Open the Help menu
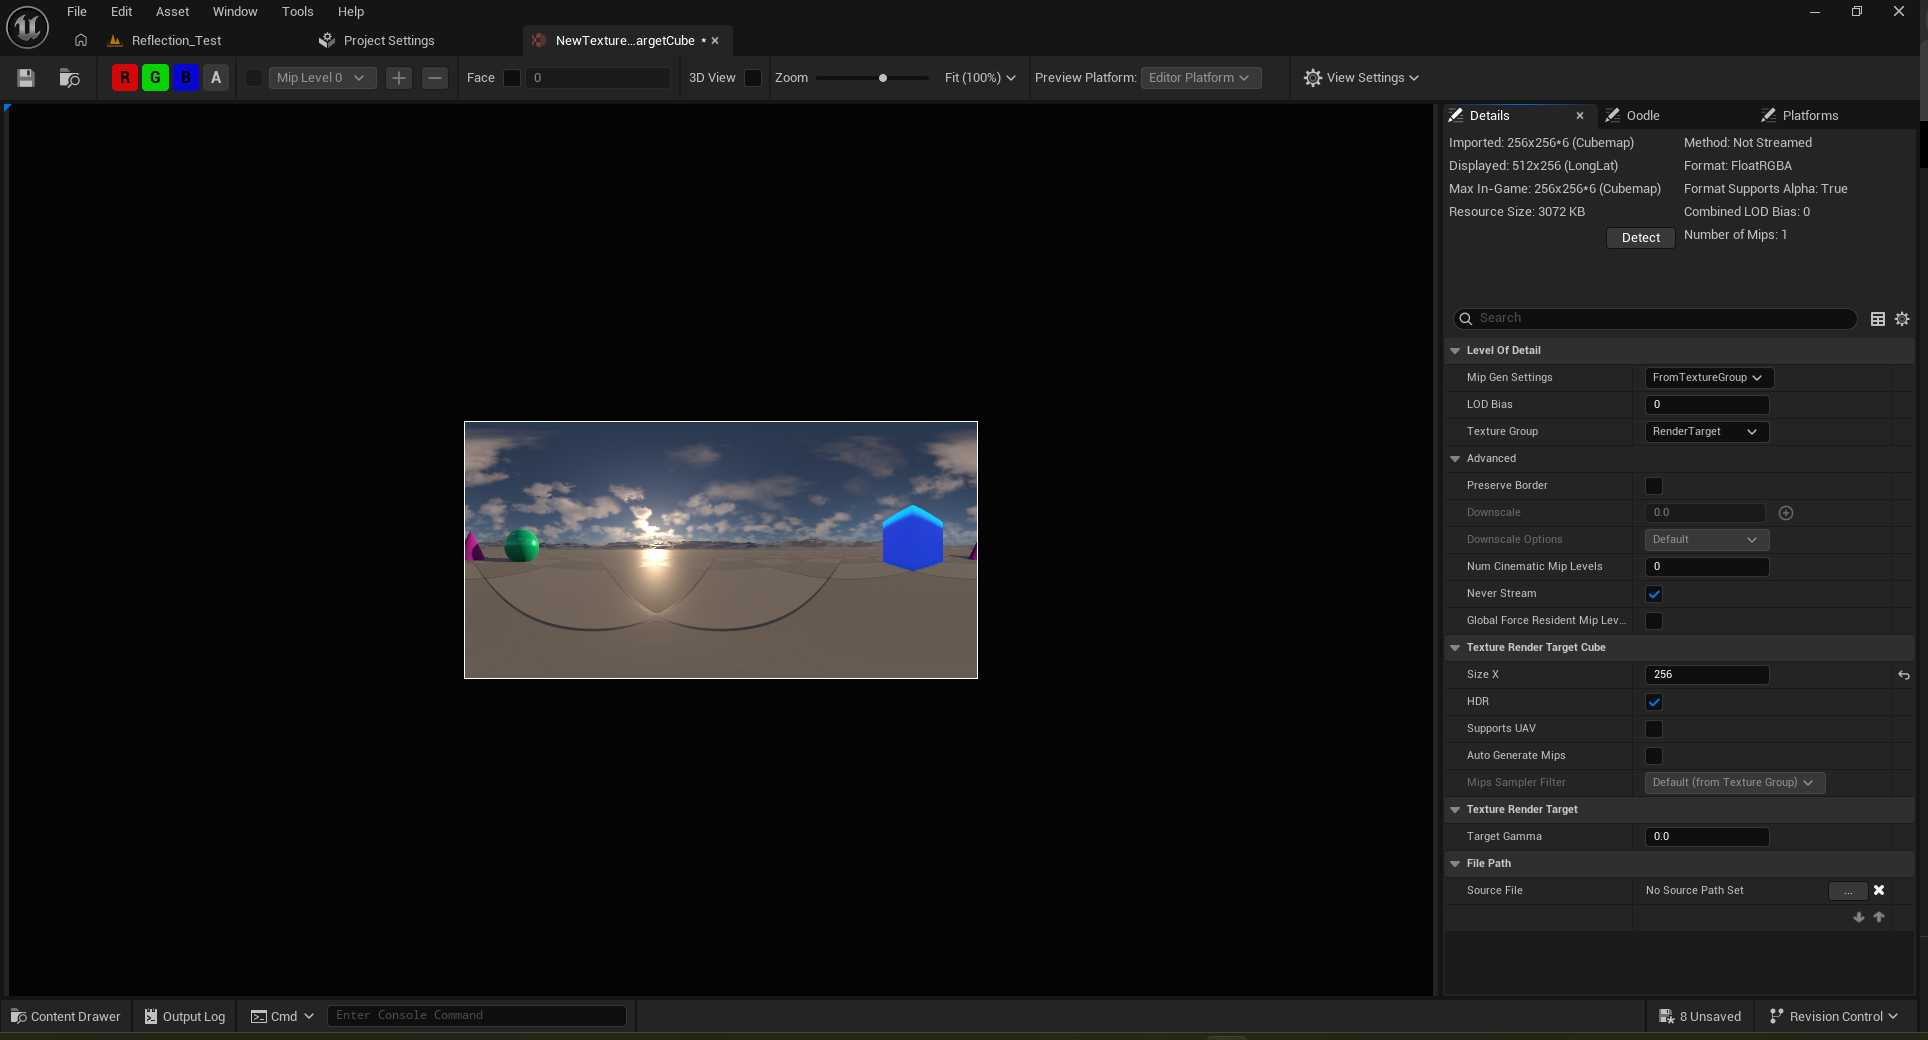1928x1040 pixels. (351, 12)
